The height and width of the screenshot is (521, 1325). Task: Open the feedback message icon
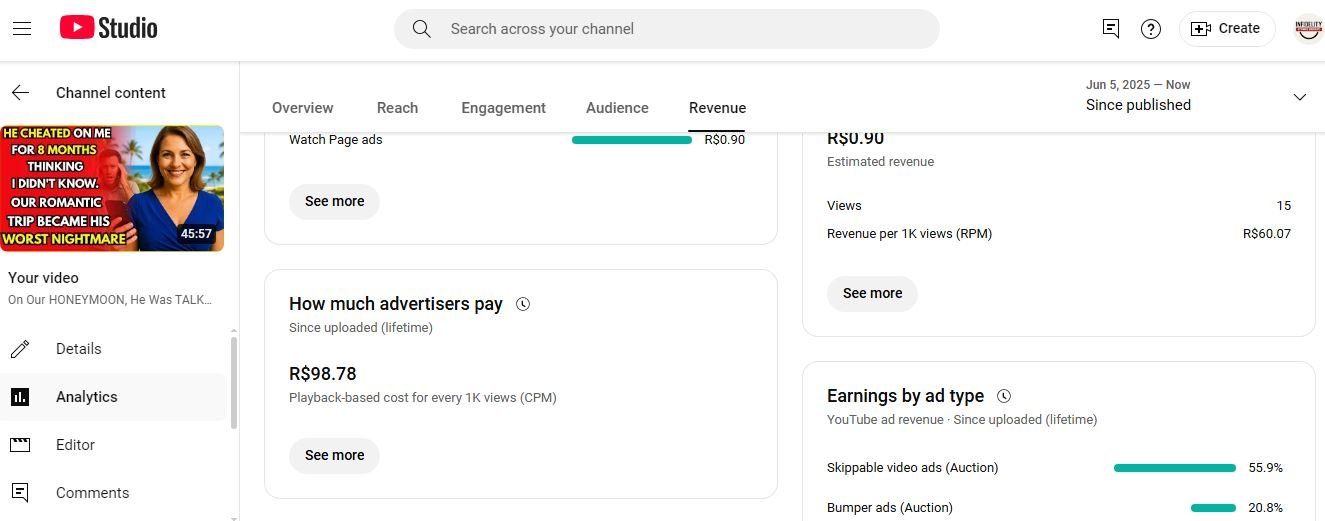coord(1110,29)
